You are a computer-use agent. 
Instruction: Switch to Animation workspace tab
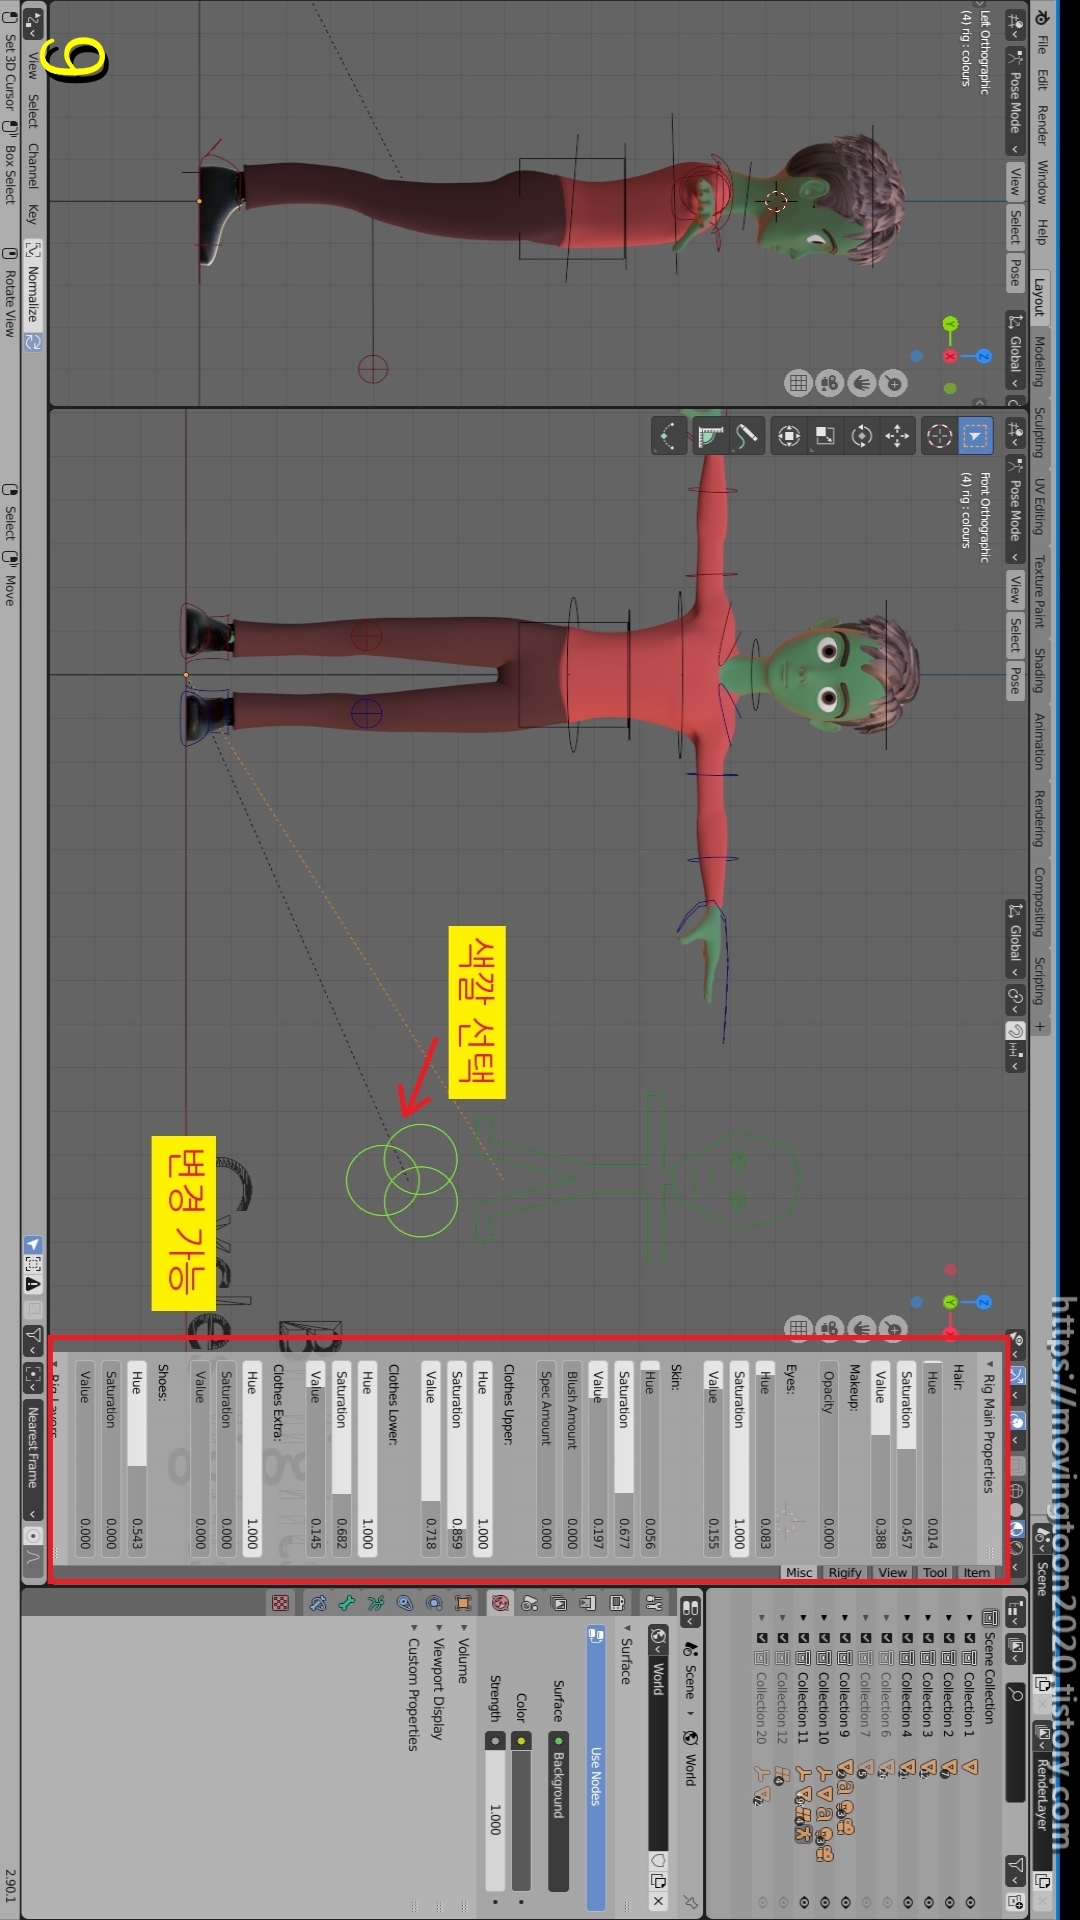coord(1040,740)
